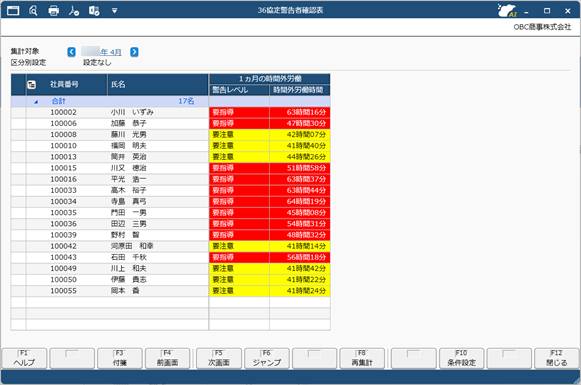
Task: Click the F5 次画面 button
Action: 219,358
